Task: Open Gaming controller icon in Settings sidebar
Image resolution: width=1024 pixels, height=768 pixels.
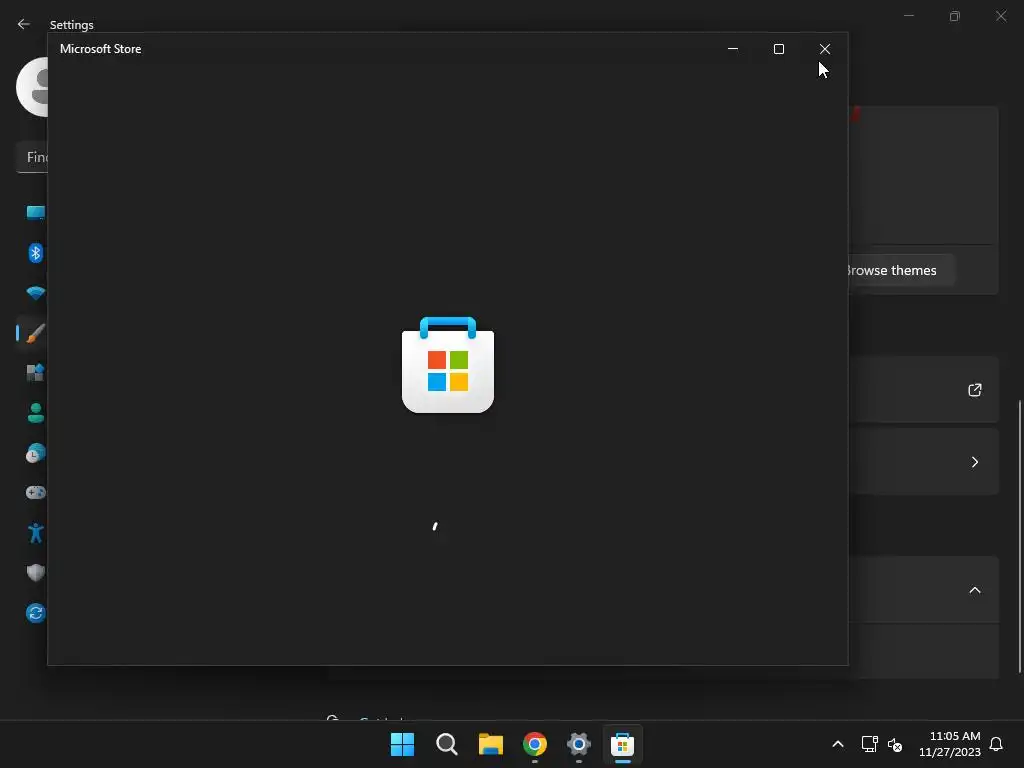Action: (x=36, y=492)
